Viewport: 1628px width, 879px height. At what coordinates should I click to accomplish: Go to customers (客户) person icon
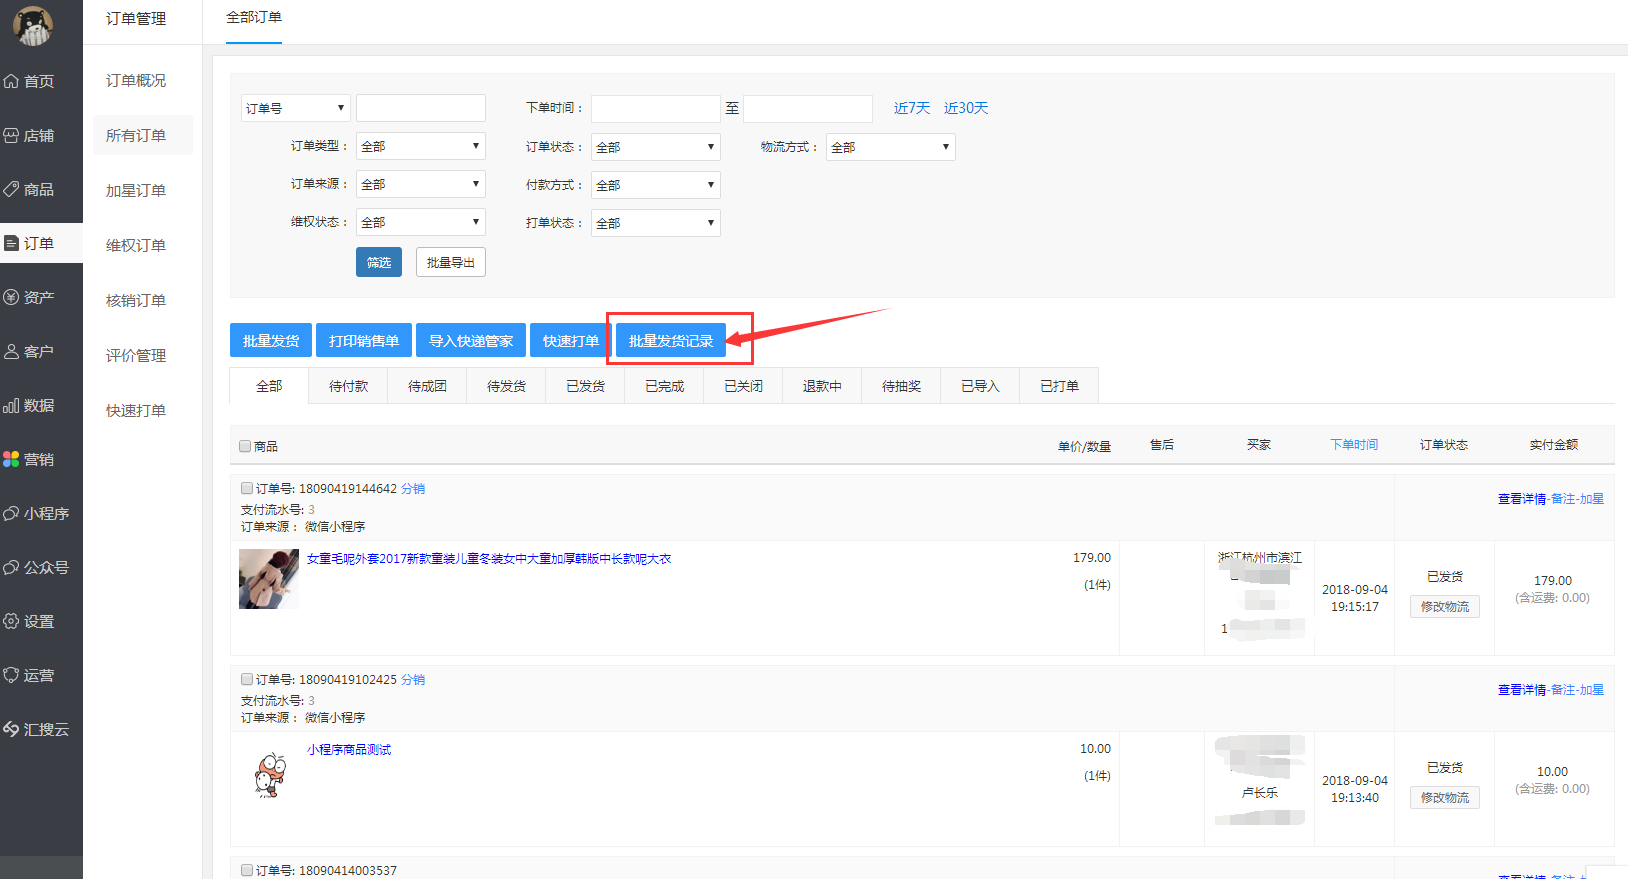coord(12,351)
